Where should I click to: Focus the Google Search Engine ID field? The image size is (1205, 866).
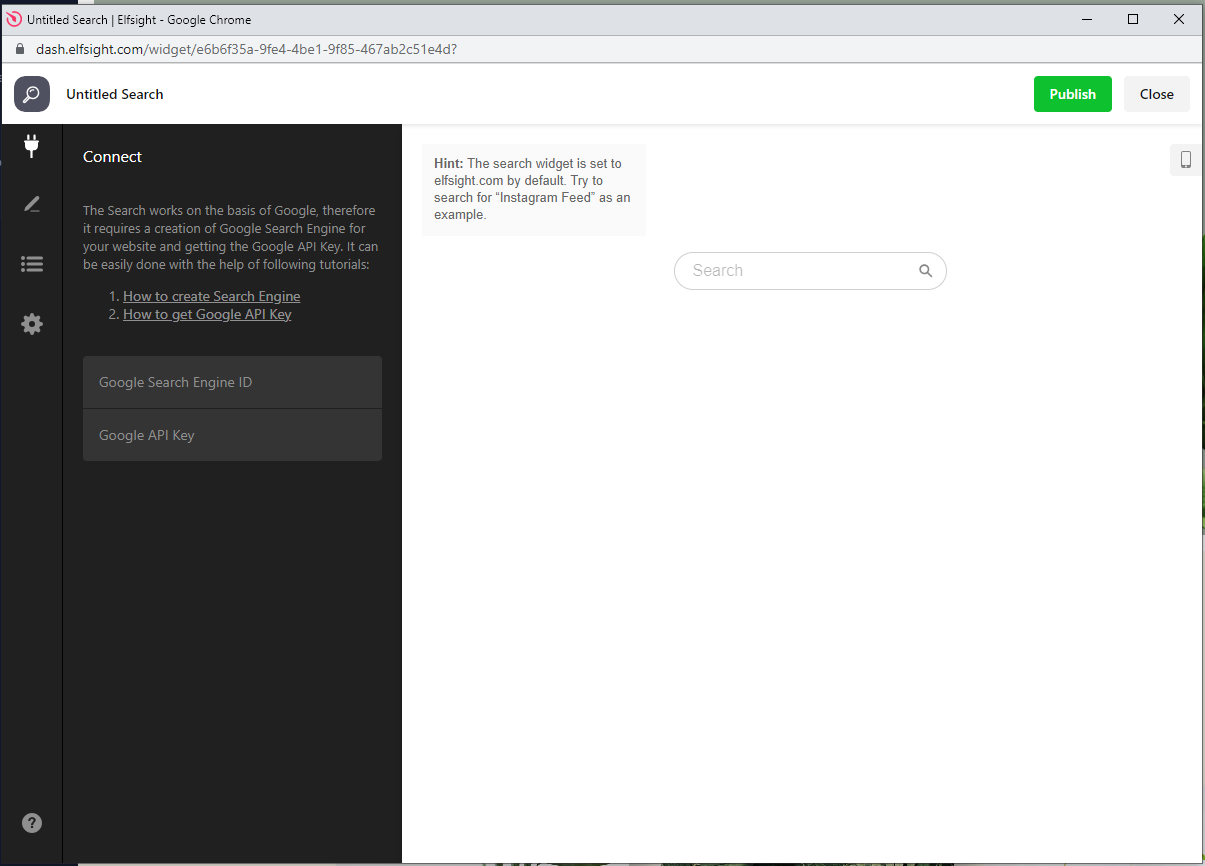[232, 382]
